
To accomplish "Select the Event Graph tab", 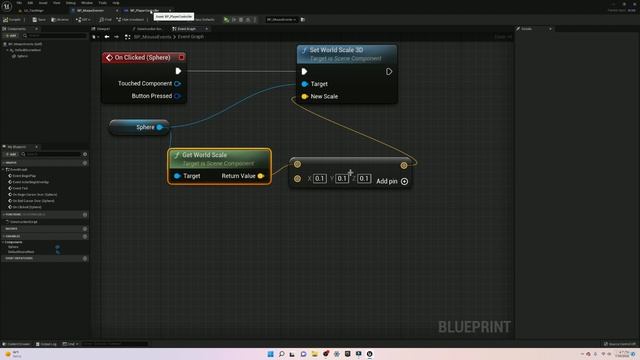I will (x=187, y=29).
